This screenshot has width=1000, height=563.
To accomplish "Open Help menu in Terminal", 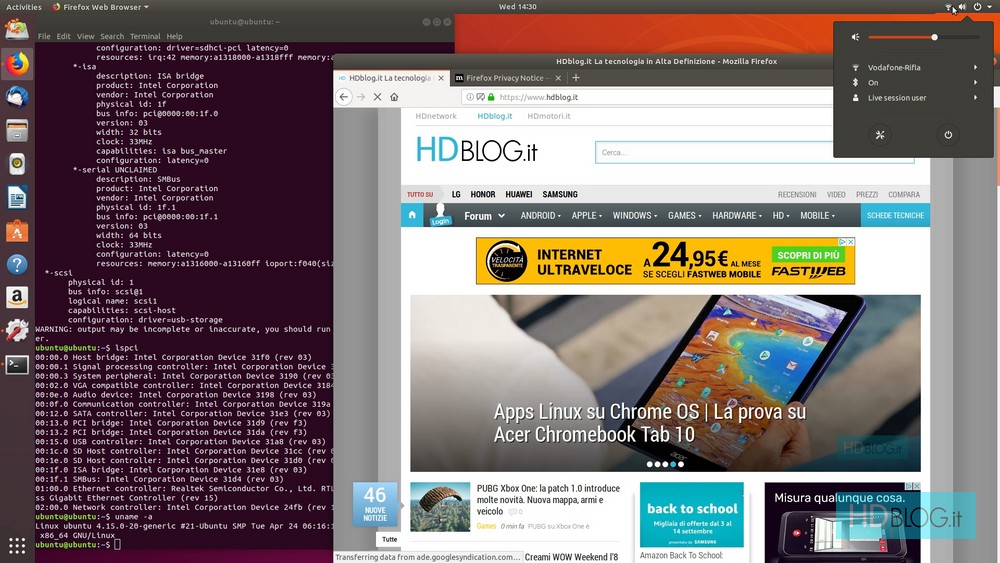I will (174, 36).
